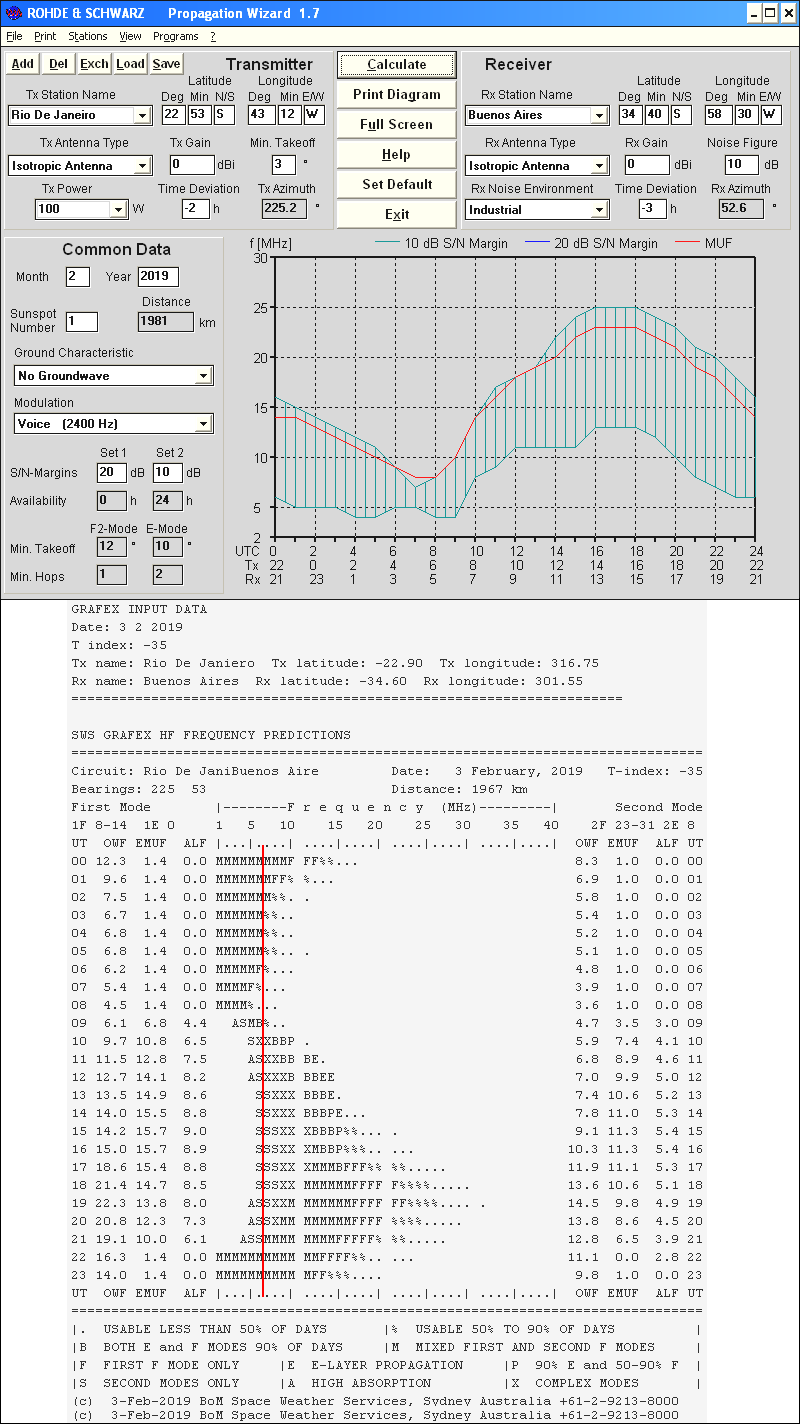Click the Tx Gain input field

(192, 164)
